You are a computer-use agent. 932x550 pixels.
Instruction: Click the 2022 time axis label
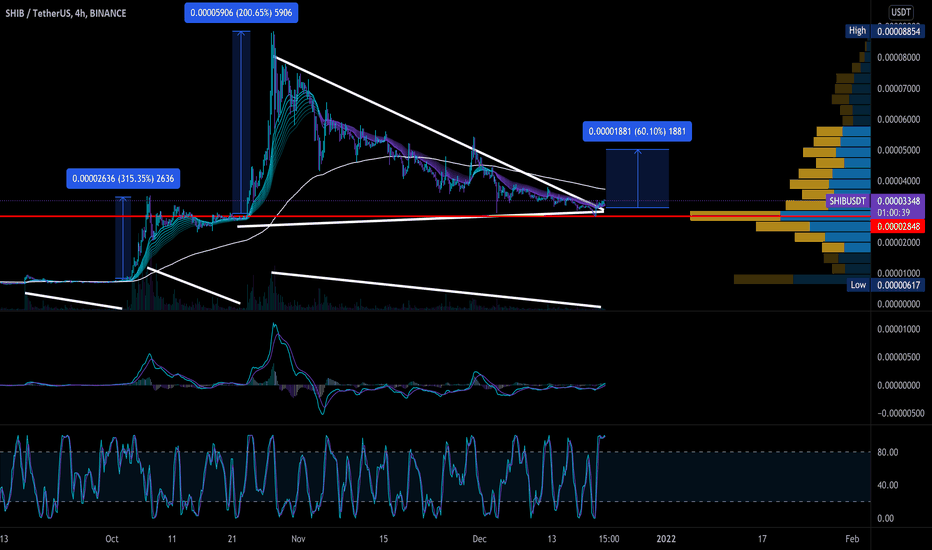click(x=666, y=539)
